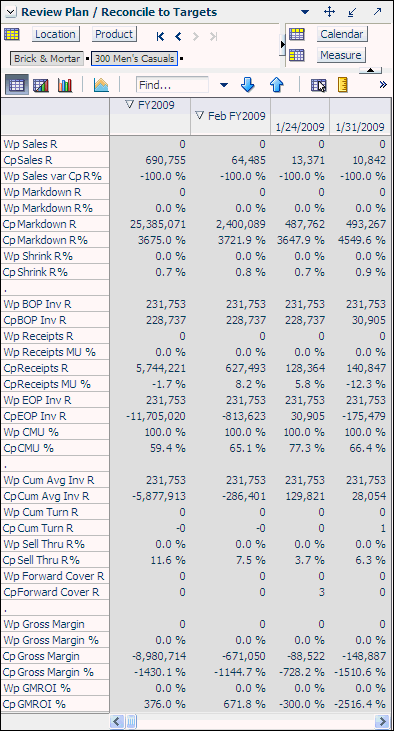The height and width of the screenshot is (731, 394).
Task: Switch to grid table view icon
Action: (16, 85)
